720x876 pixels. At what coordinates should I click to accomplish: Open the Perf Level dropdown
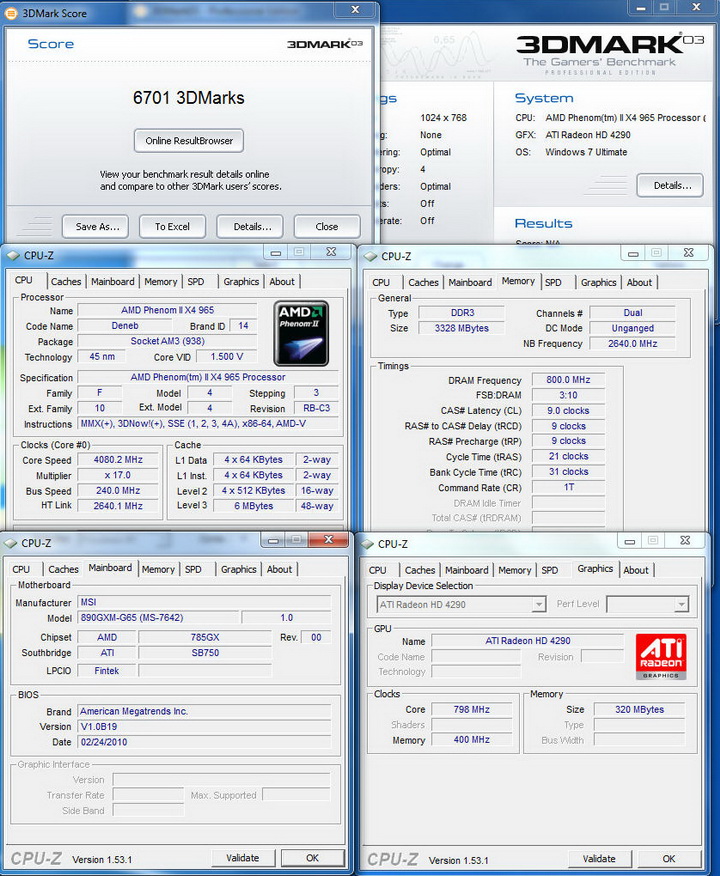pyautogui.click(x=681, y=604)
